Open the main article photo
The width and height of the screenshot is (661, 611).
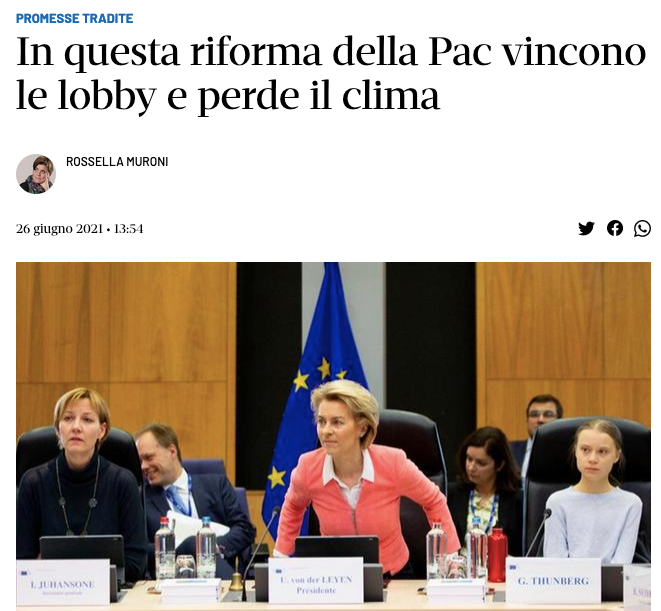click(x=333, y=436)
